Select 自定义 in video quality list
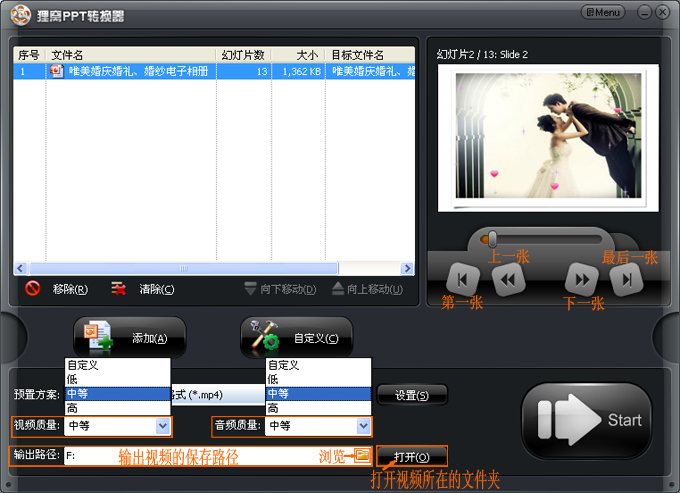Viewport: 680px width, 493px height. pos(118,365)
